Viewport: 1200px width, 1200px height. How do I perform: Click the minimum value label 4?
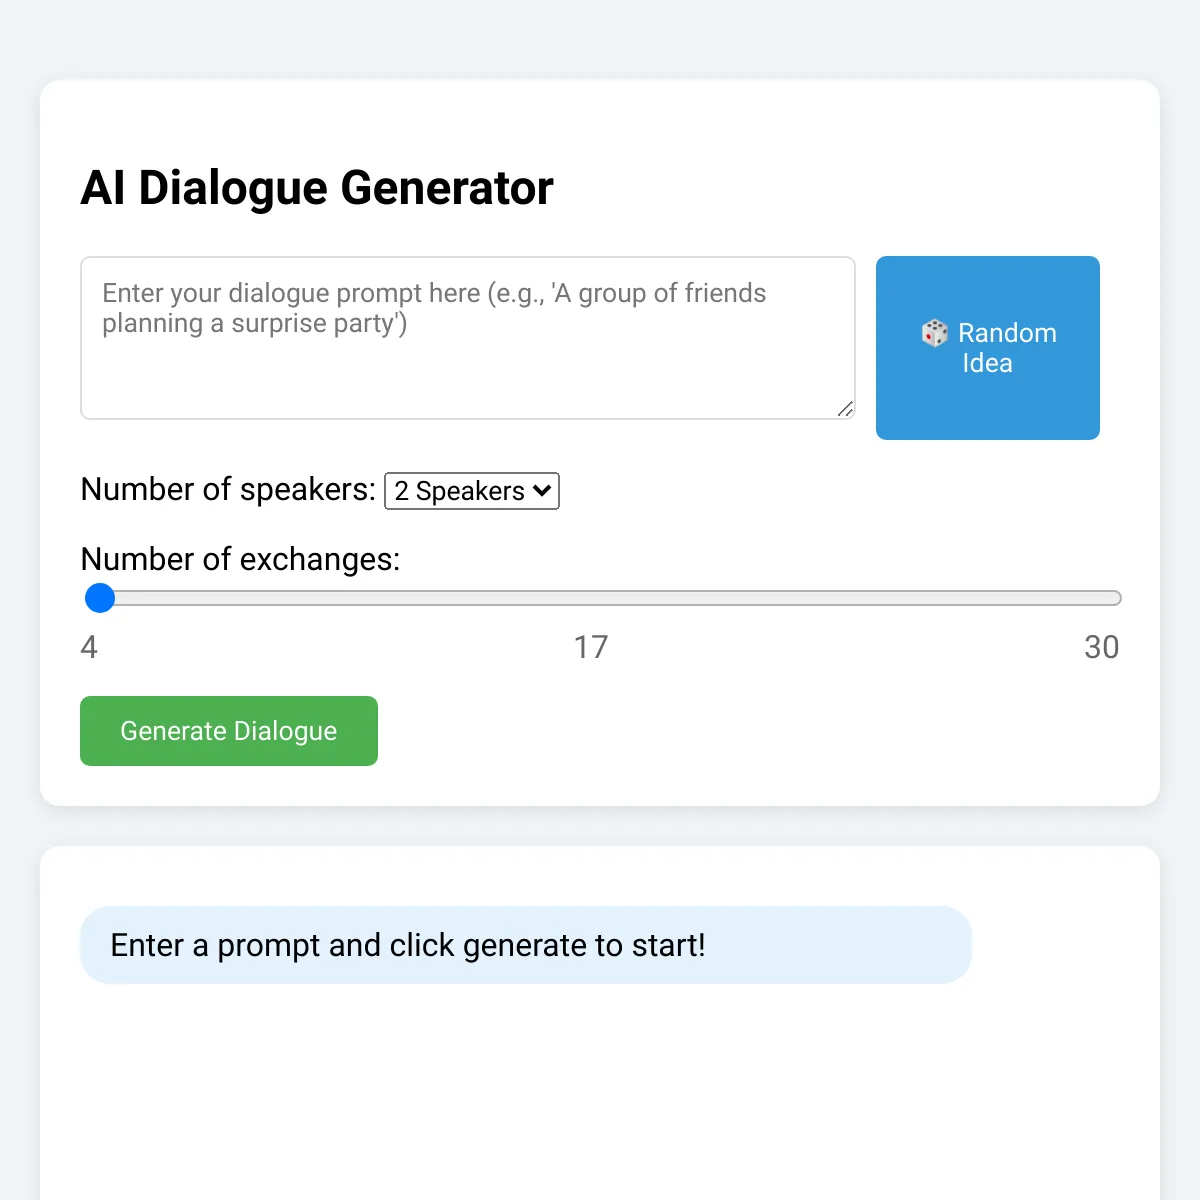click(x=89, y=647)
